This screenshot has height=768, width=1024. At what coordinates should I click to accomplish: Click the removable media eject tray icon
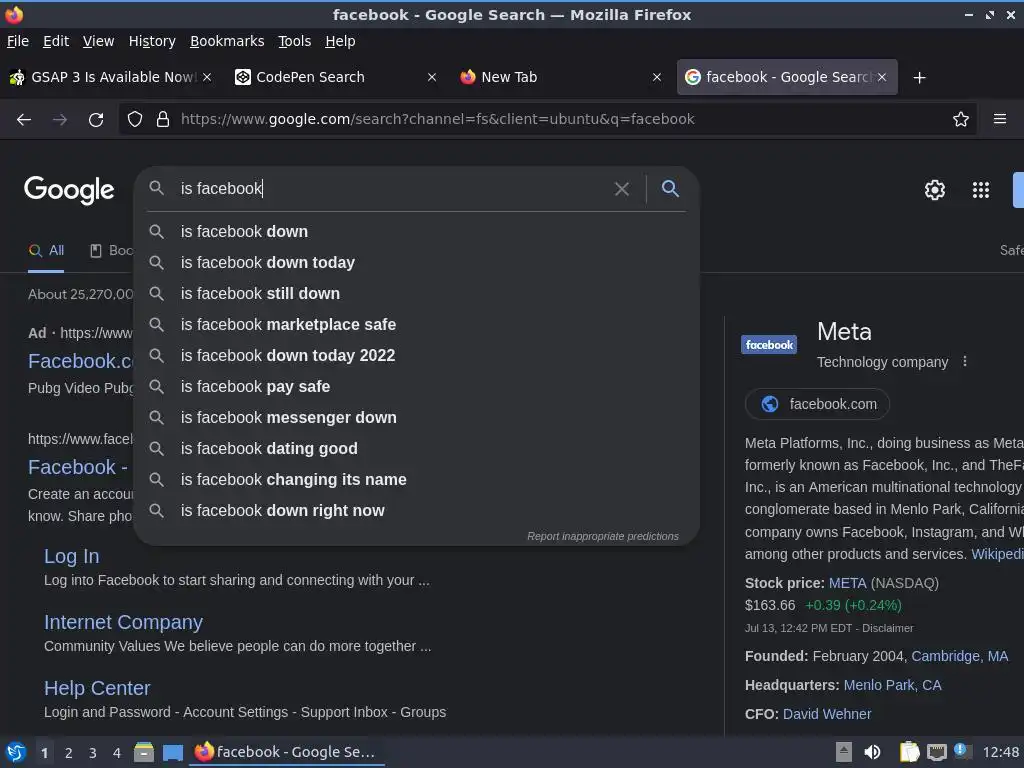pyautogui.click(x=843, y=752)
